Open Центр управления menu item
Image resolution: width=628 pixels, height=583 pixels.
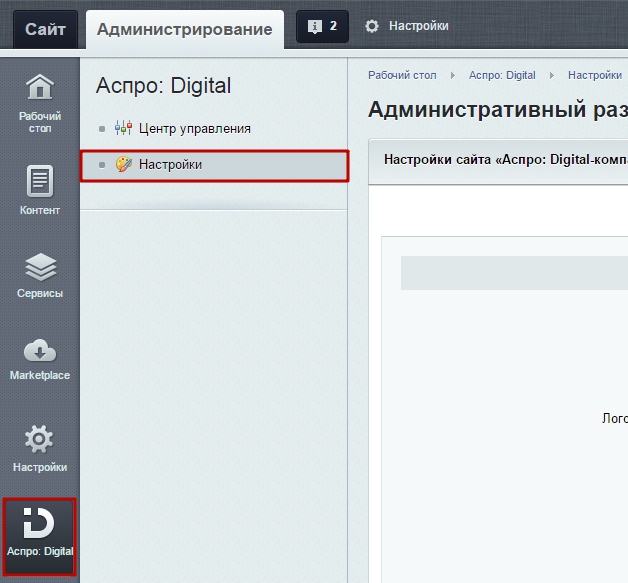195,129
